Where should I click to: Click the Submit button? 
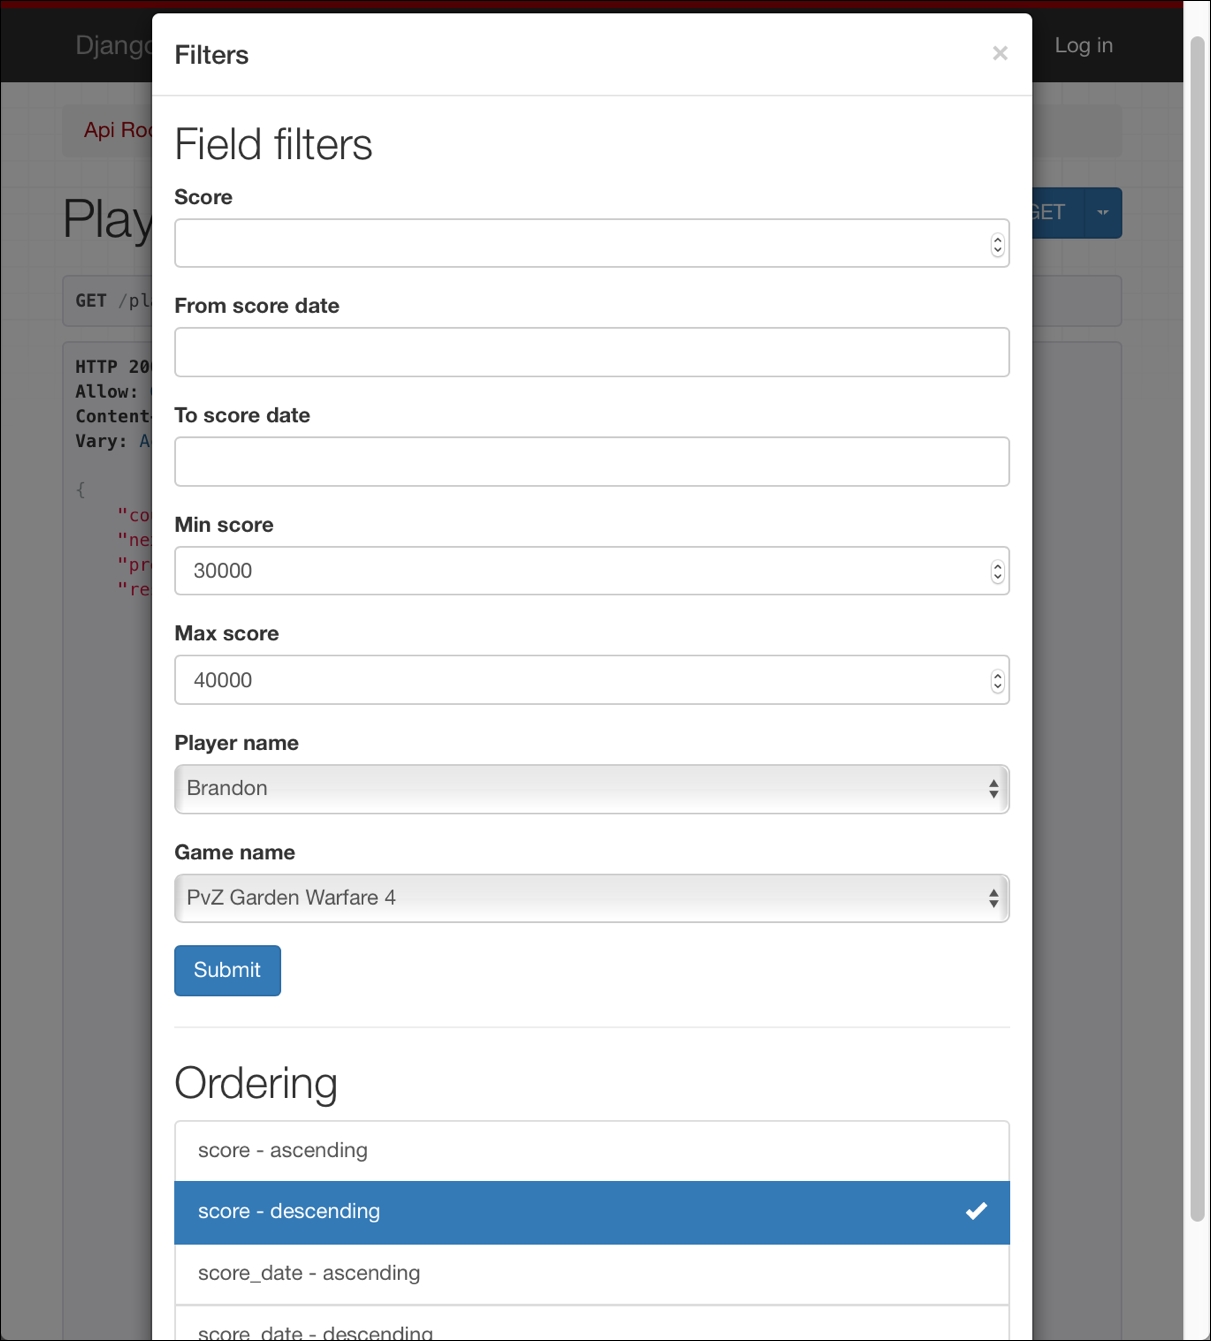pos(227,970)
